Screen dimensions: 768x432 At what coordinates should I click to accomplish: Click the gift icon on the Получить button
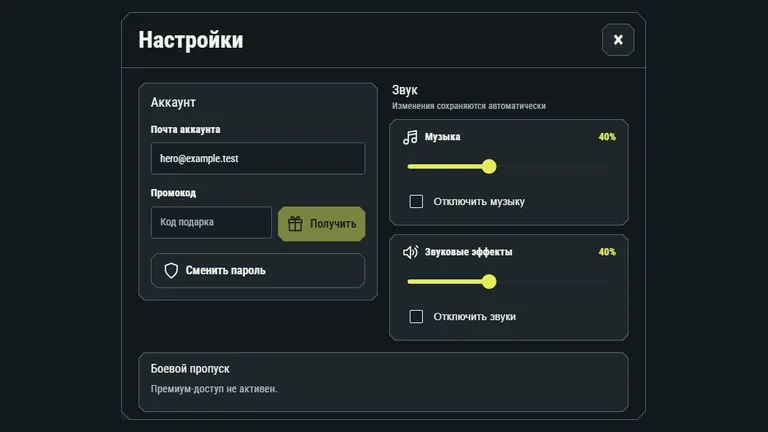click(x=295, y=224)
